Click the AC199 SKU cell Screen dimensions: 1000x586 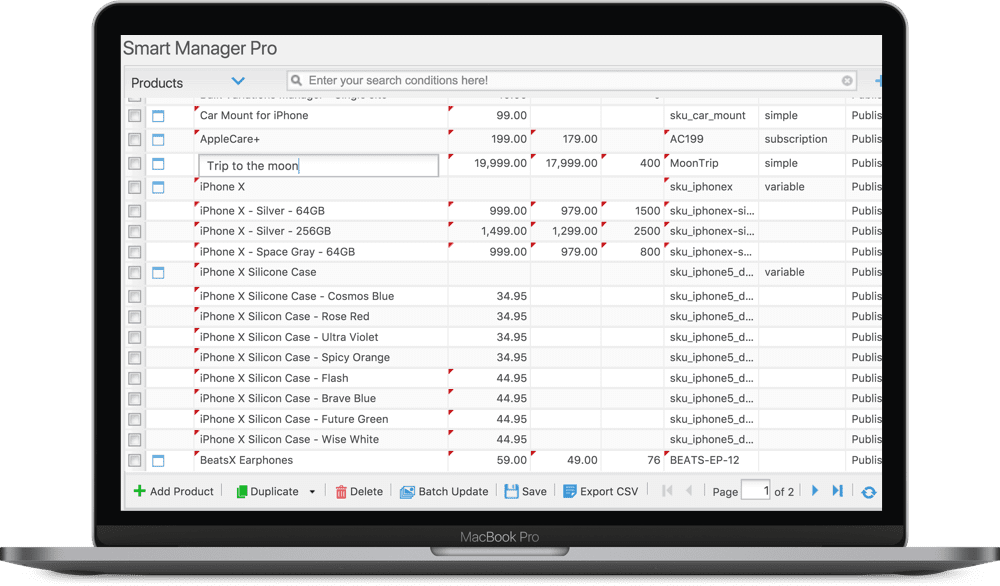686,139
